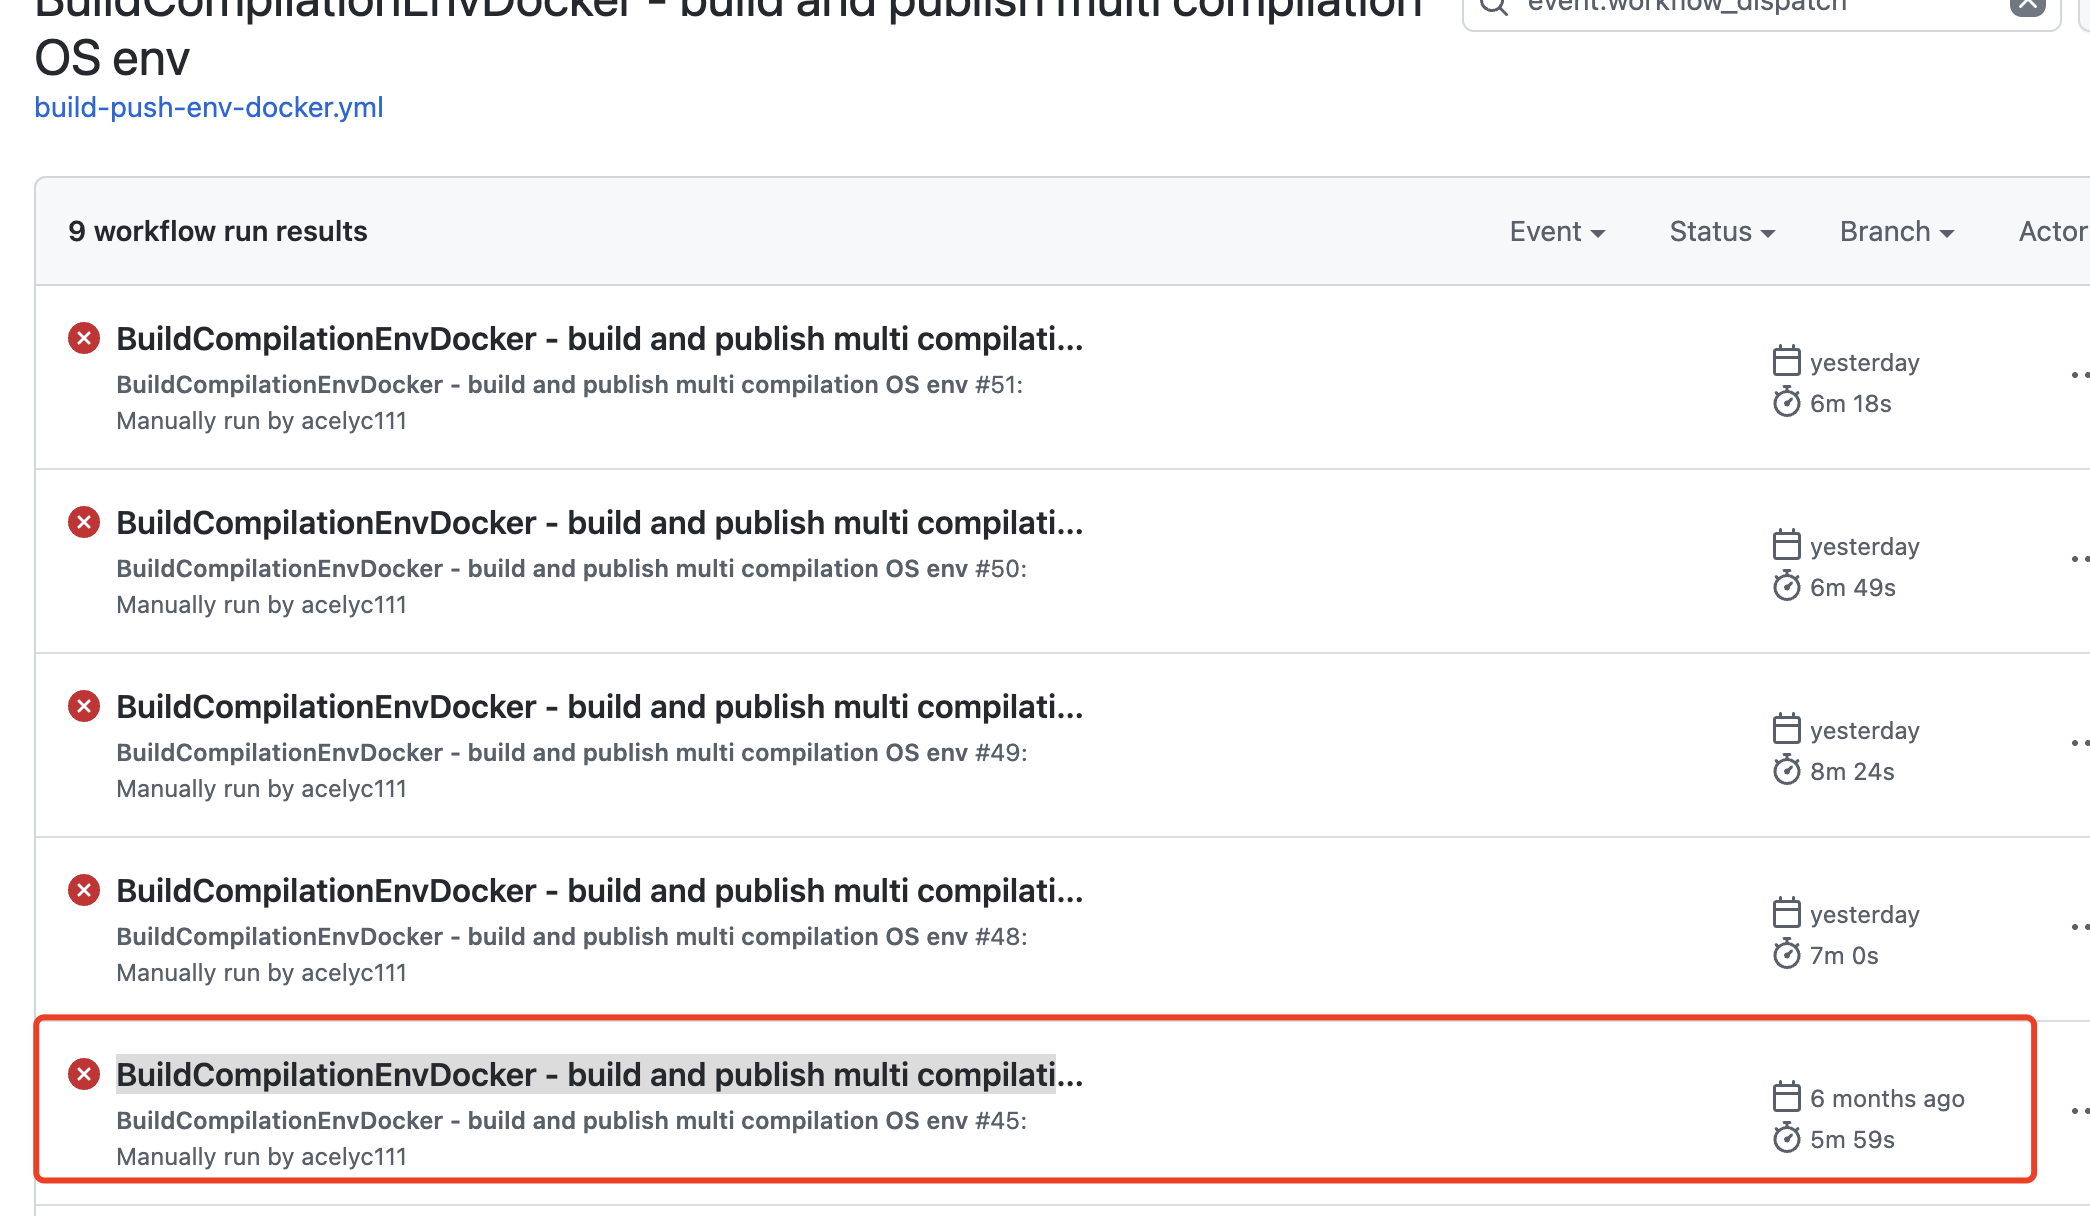Image resolution: width=2090 pixels, height=1216 pixels.
Task: Click the search magnifier icon in the filter box
Action: [1494, 6]
